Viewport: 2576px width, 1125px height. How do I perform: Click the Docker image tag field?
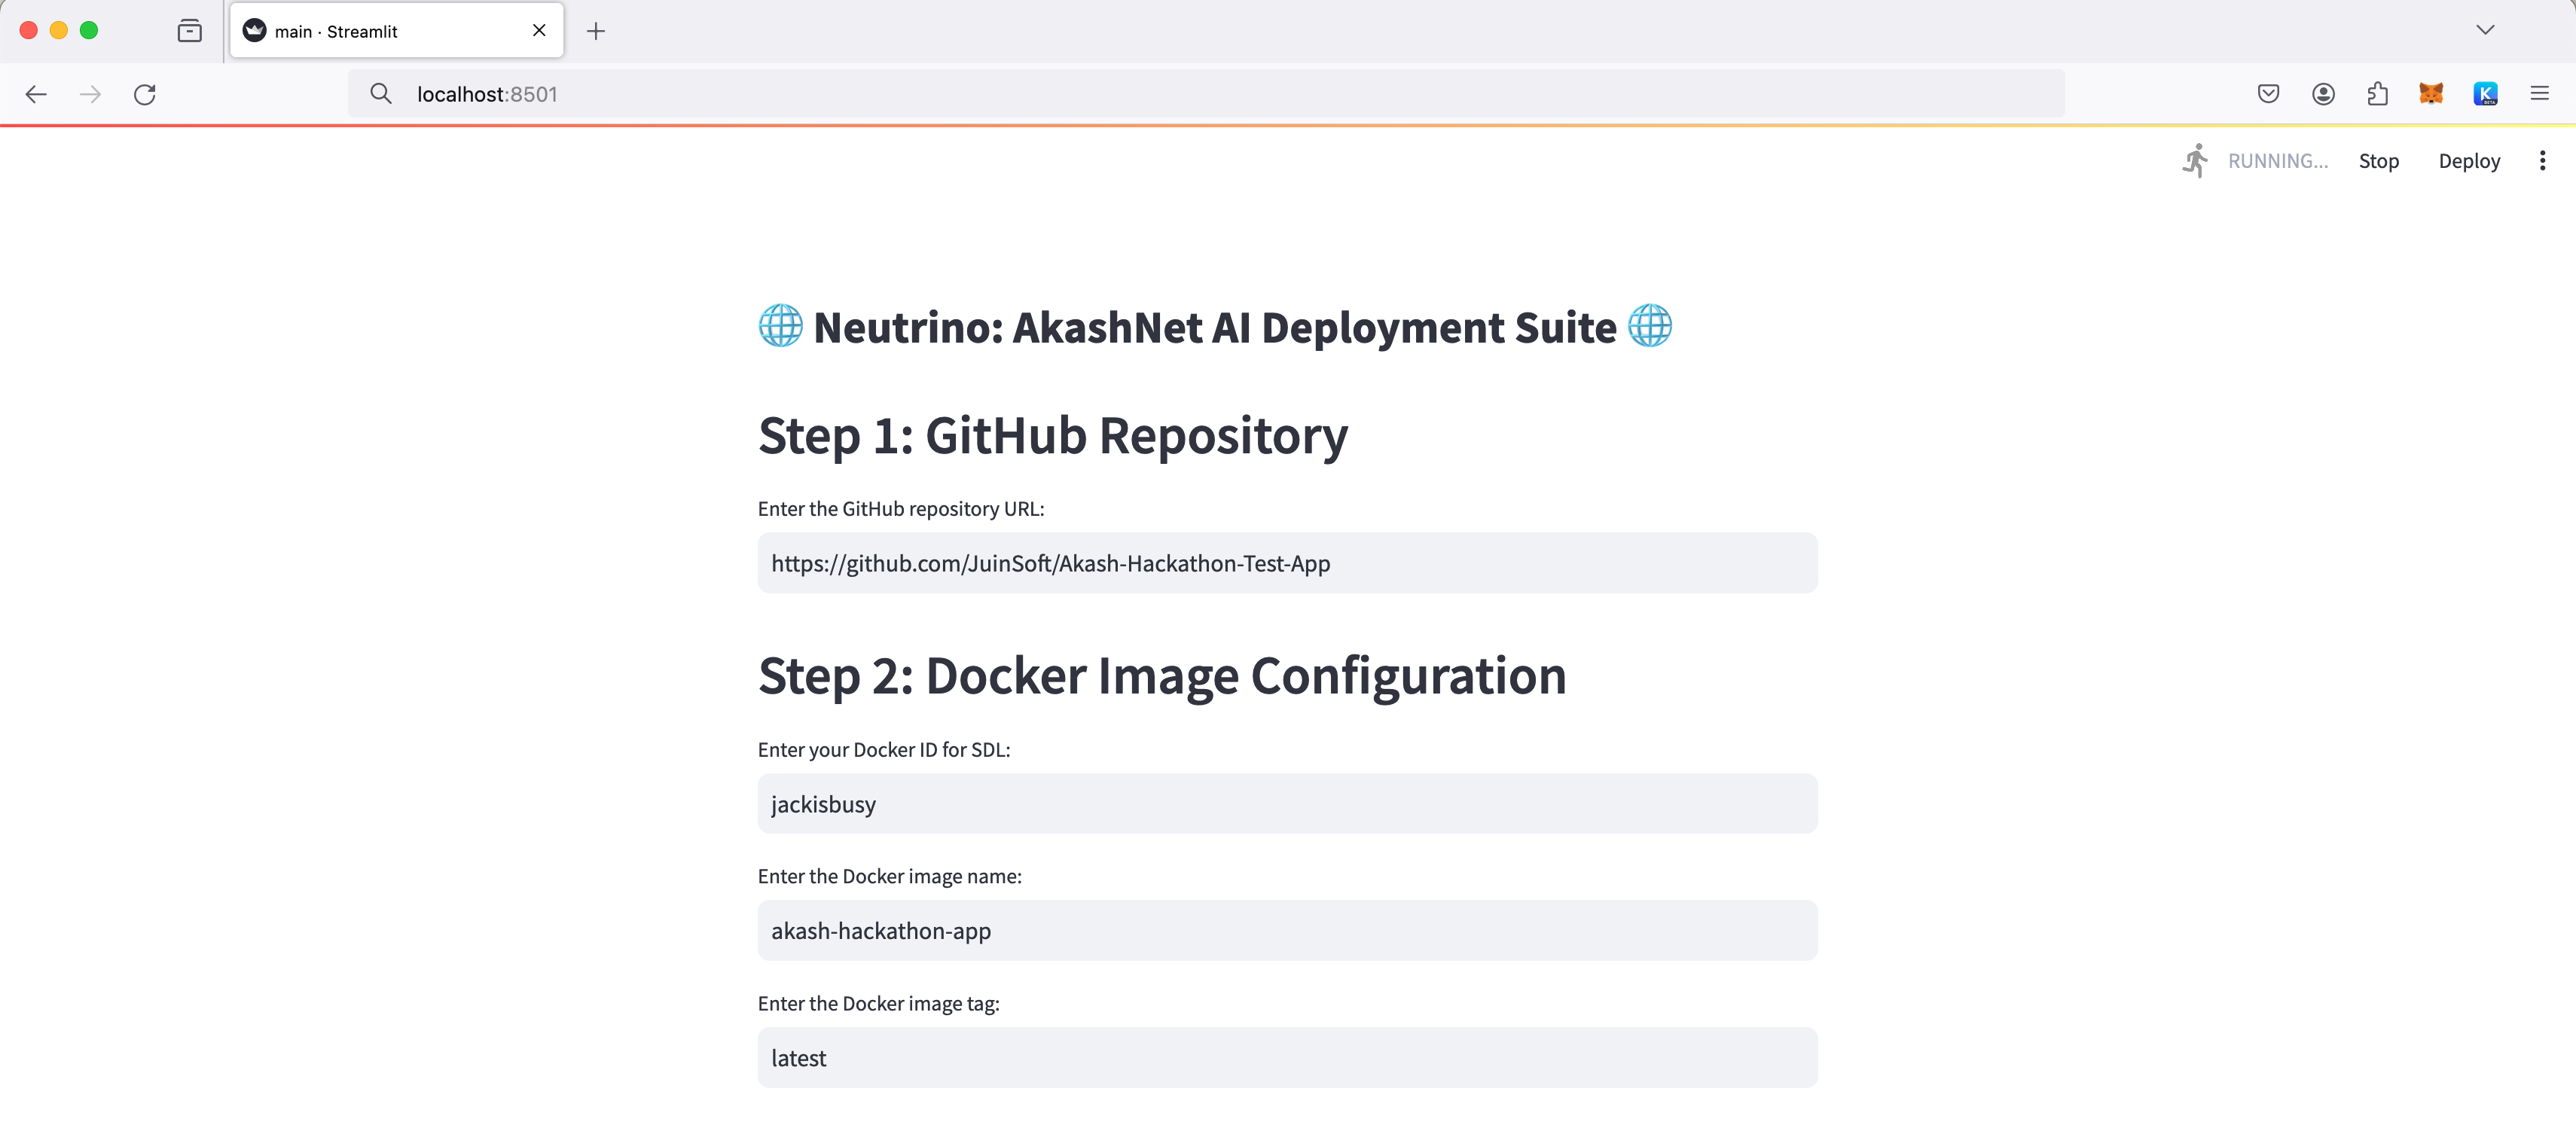[1287, 1058]
